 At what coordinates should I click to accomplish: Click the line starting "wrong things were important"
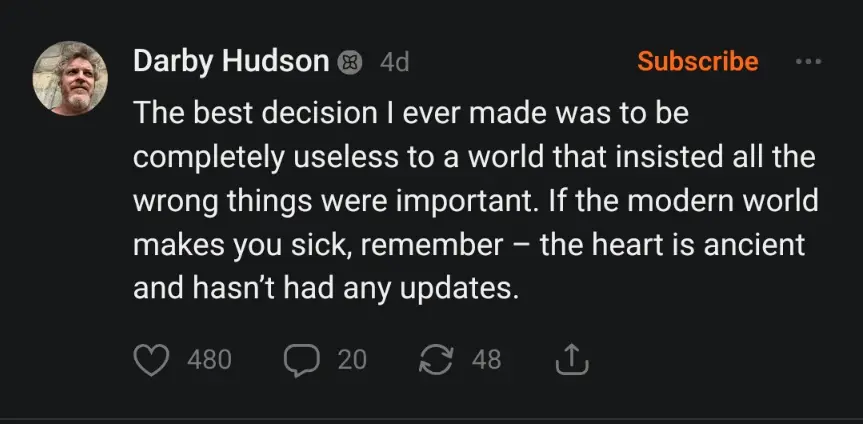pos(476,201)
